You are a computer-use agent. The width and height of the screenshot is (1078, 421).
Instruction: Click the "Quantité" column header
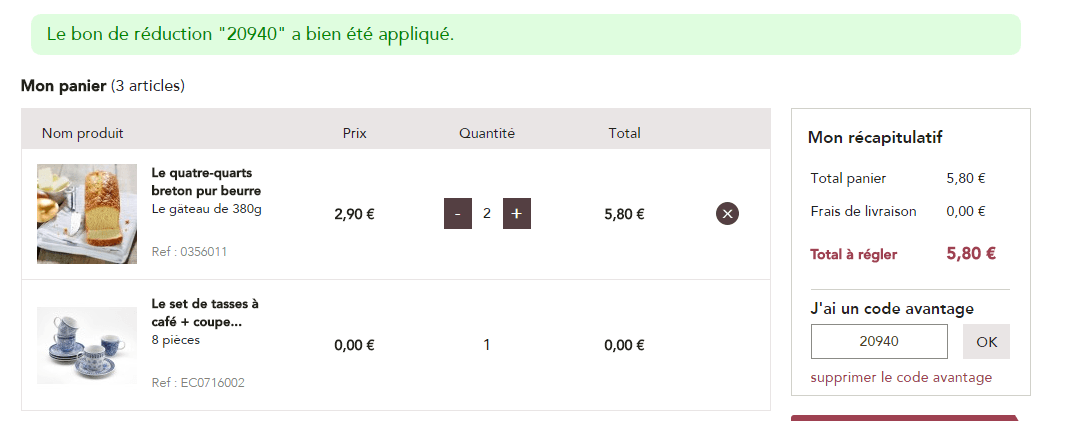coord(487,133)
